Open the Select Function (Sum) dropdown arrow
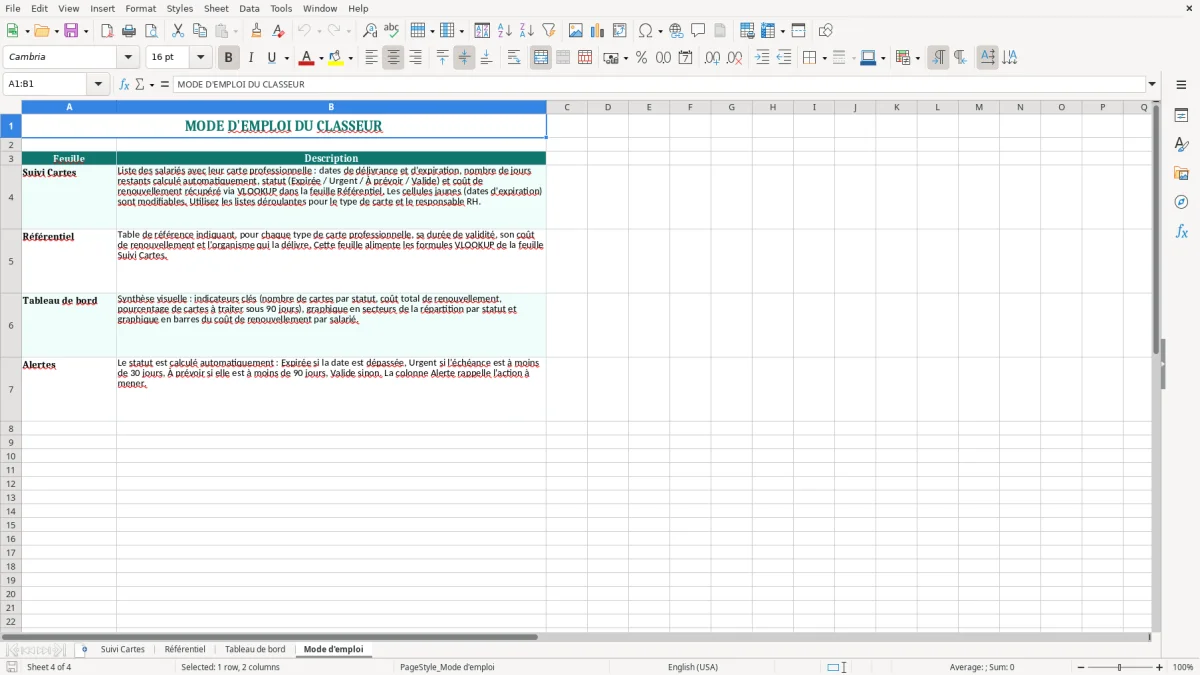 (x=152, y=85)
